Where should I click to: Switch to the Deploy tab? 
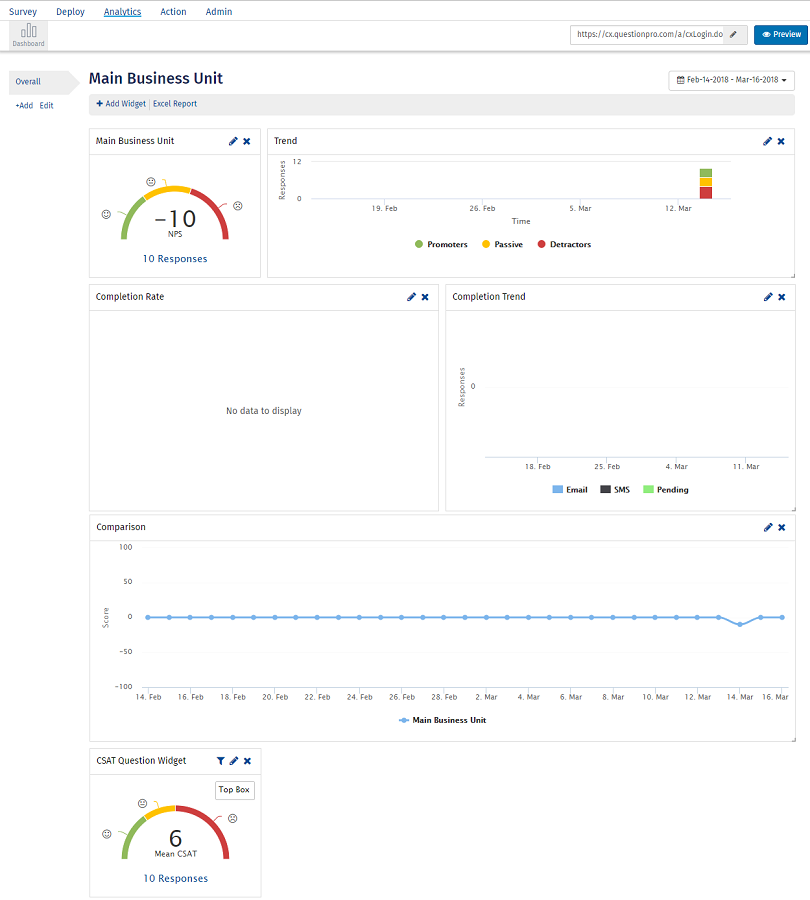pyautogui.click(x=70, y=12)
